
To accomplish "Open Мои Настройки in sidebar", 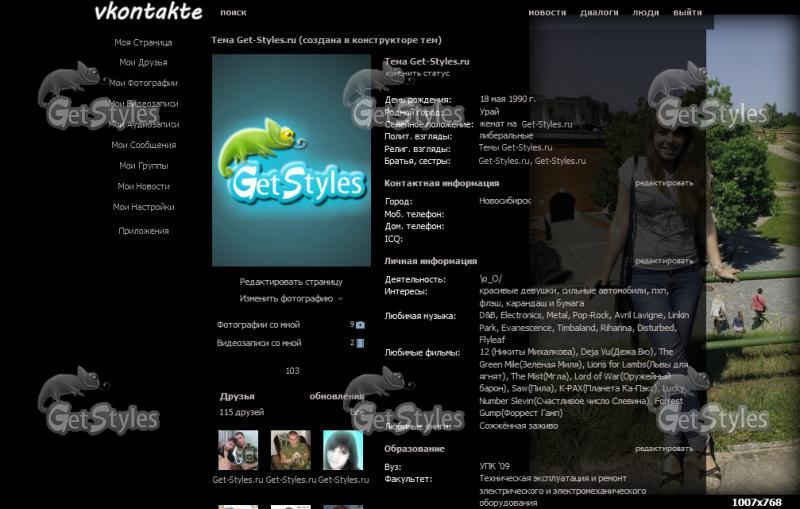I will tap(143, 207).
